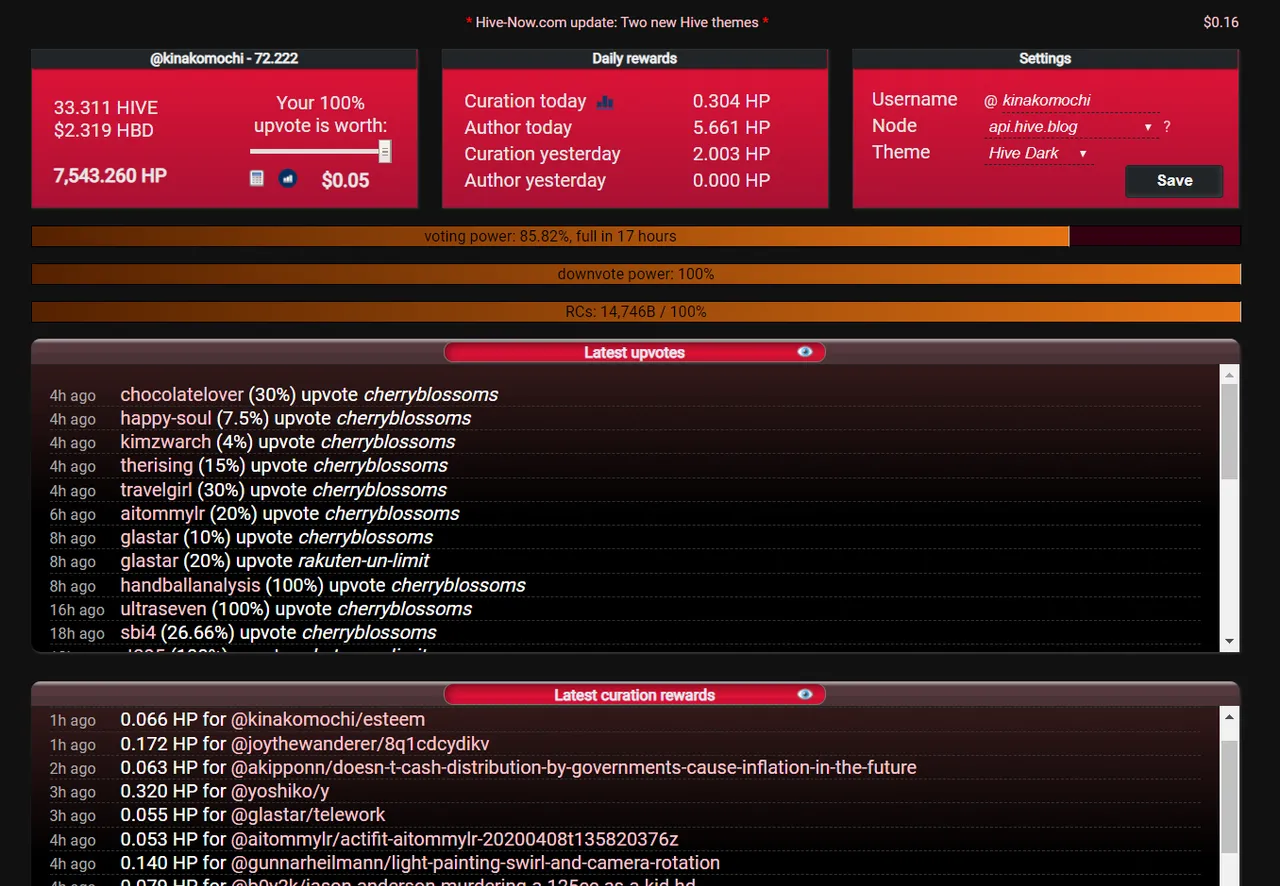The height and width of the screenshot is (886, 1280).
Task: Click the Latest upvotes list scroll-up arrow
Action: click(x=1230, y=374)
